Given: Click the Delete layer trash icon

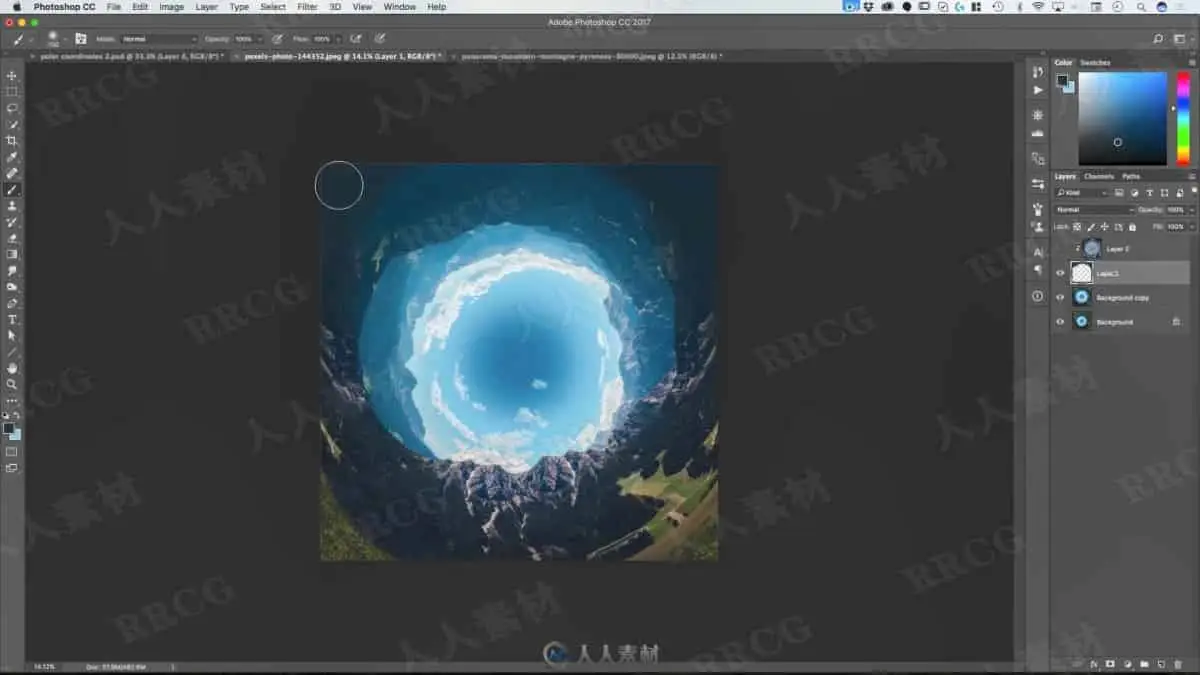Looking at the screenshot, I should tap(1177, 664).
